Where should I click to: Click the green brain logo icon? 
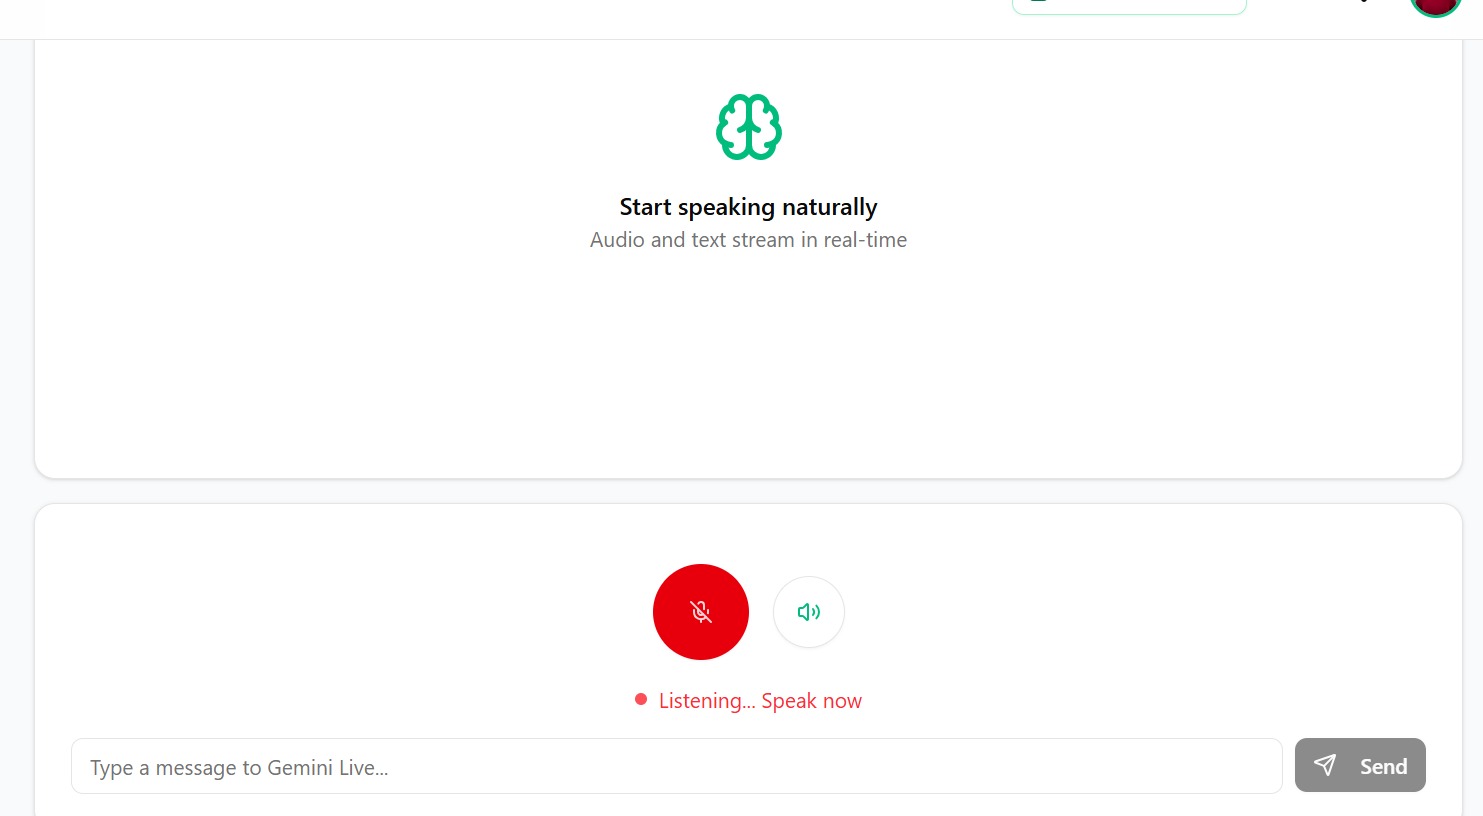click(x=748, y=127)
